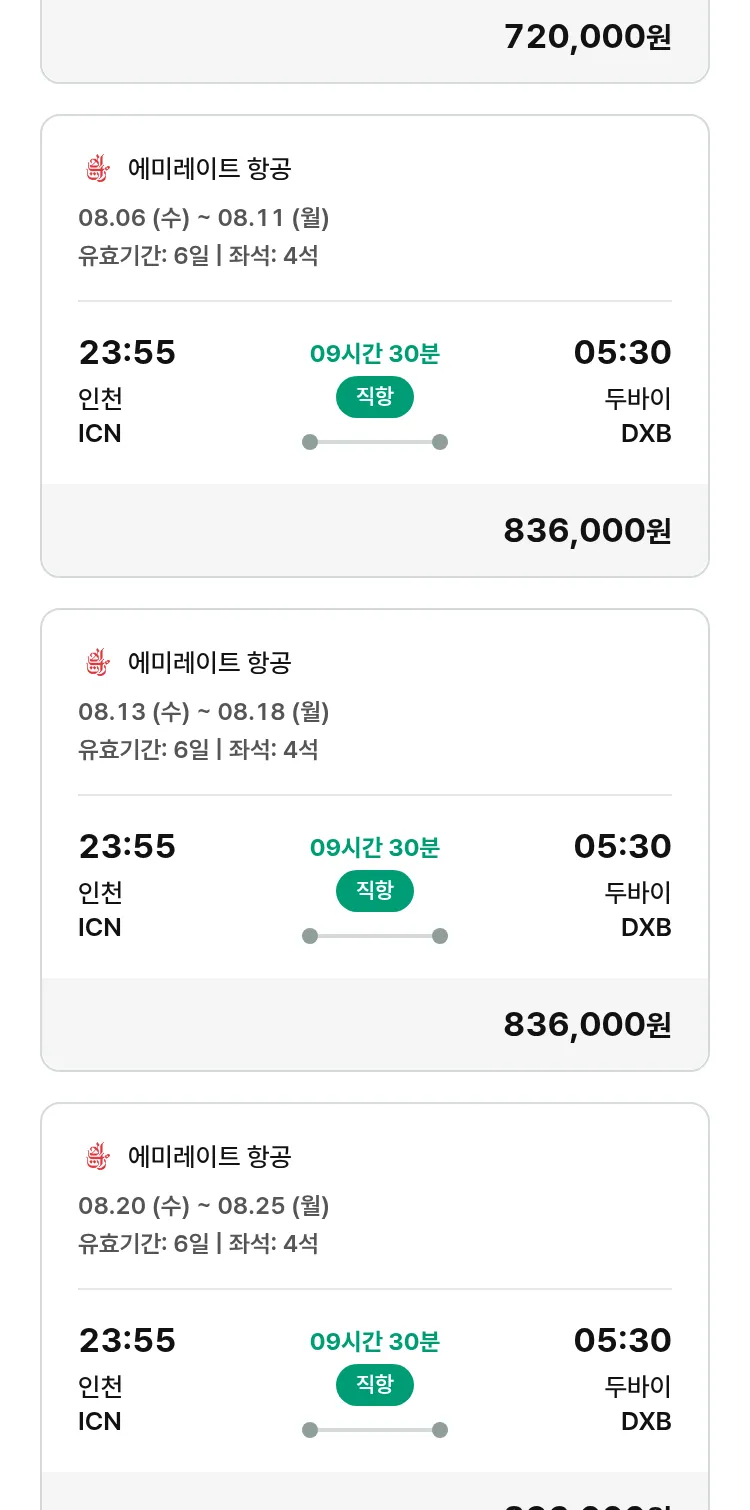The image size is (750, 1510).
Task: Tap 23:55 departure time on 08.06 flight
Action: pyautogui.click(x=127, y=353)
